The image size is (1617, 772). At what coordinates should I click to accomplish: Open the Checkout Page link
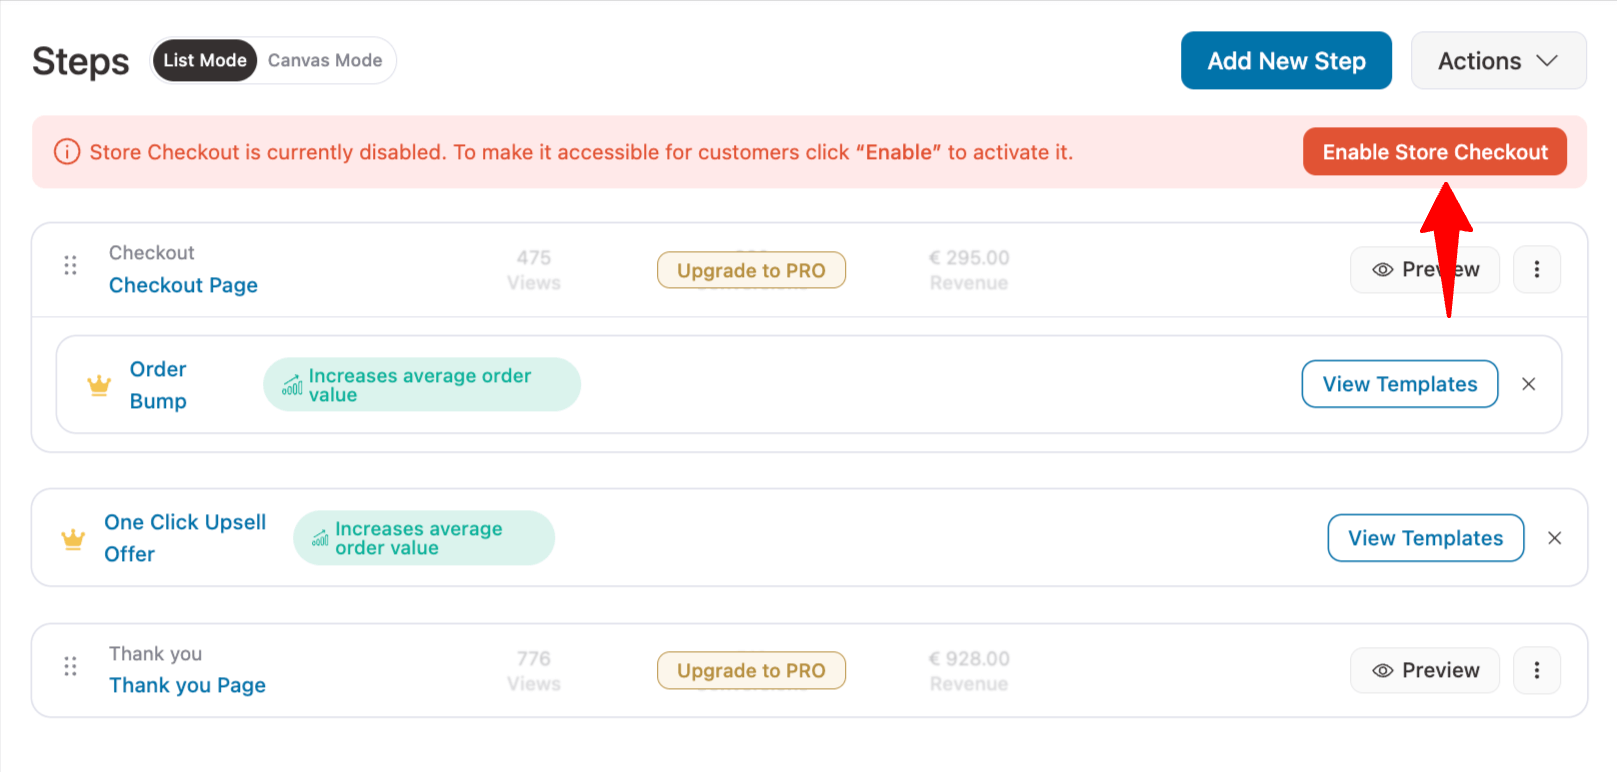point(183,286)
